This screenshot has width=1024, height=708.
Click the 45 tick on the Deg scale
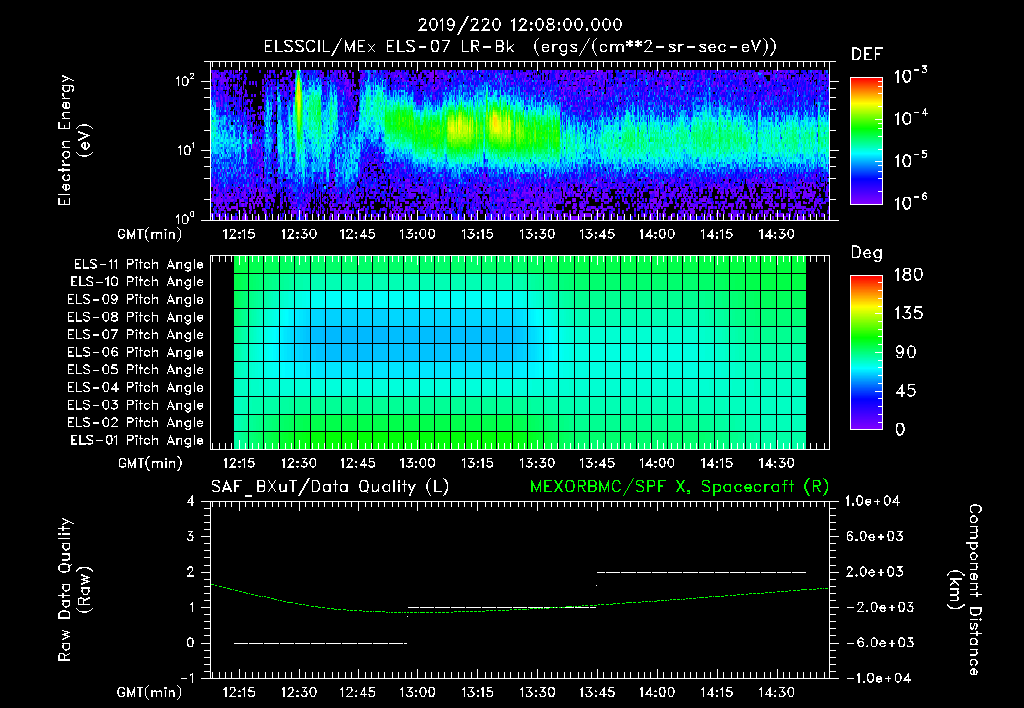(x=906, y=391)
